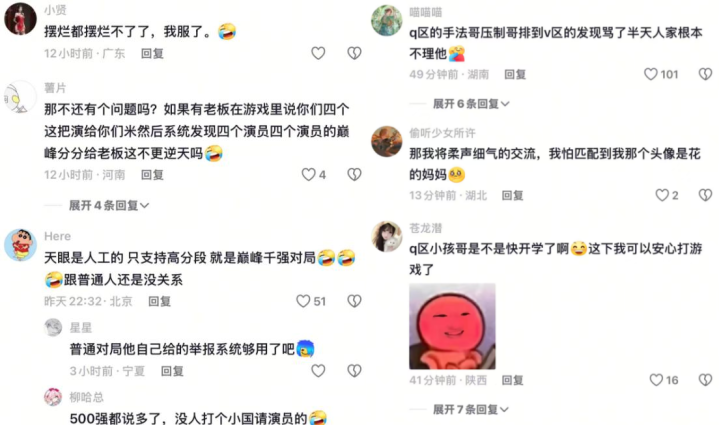The height and width of the screenshot is (425, 719).
Task: Like 薯片's comment showing 4 likes
Action: [309, 174]
